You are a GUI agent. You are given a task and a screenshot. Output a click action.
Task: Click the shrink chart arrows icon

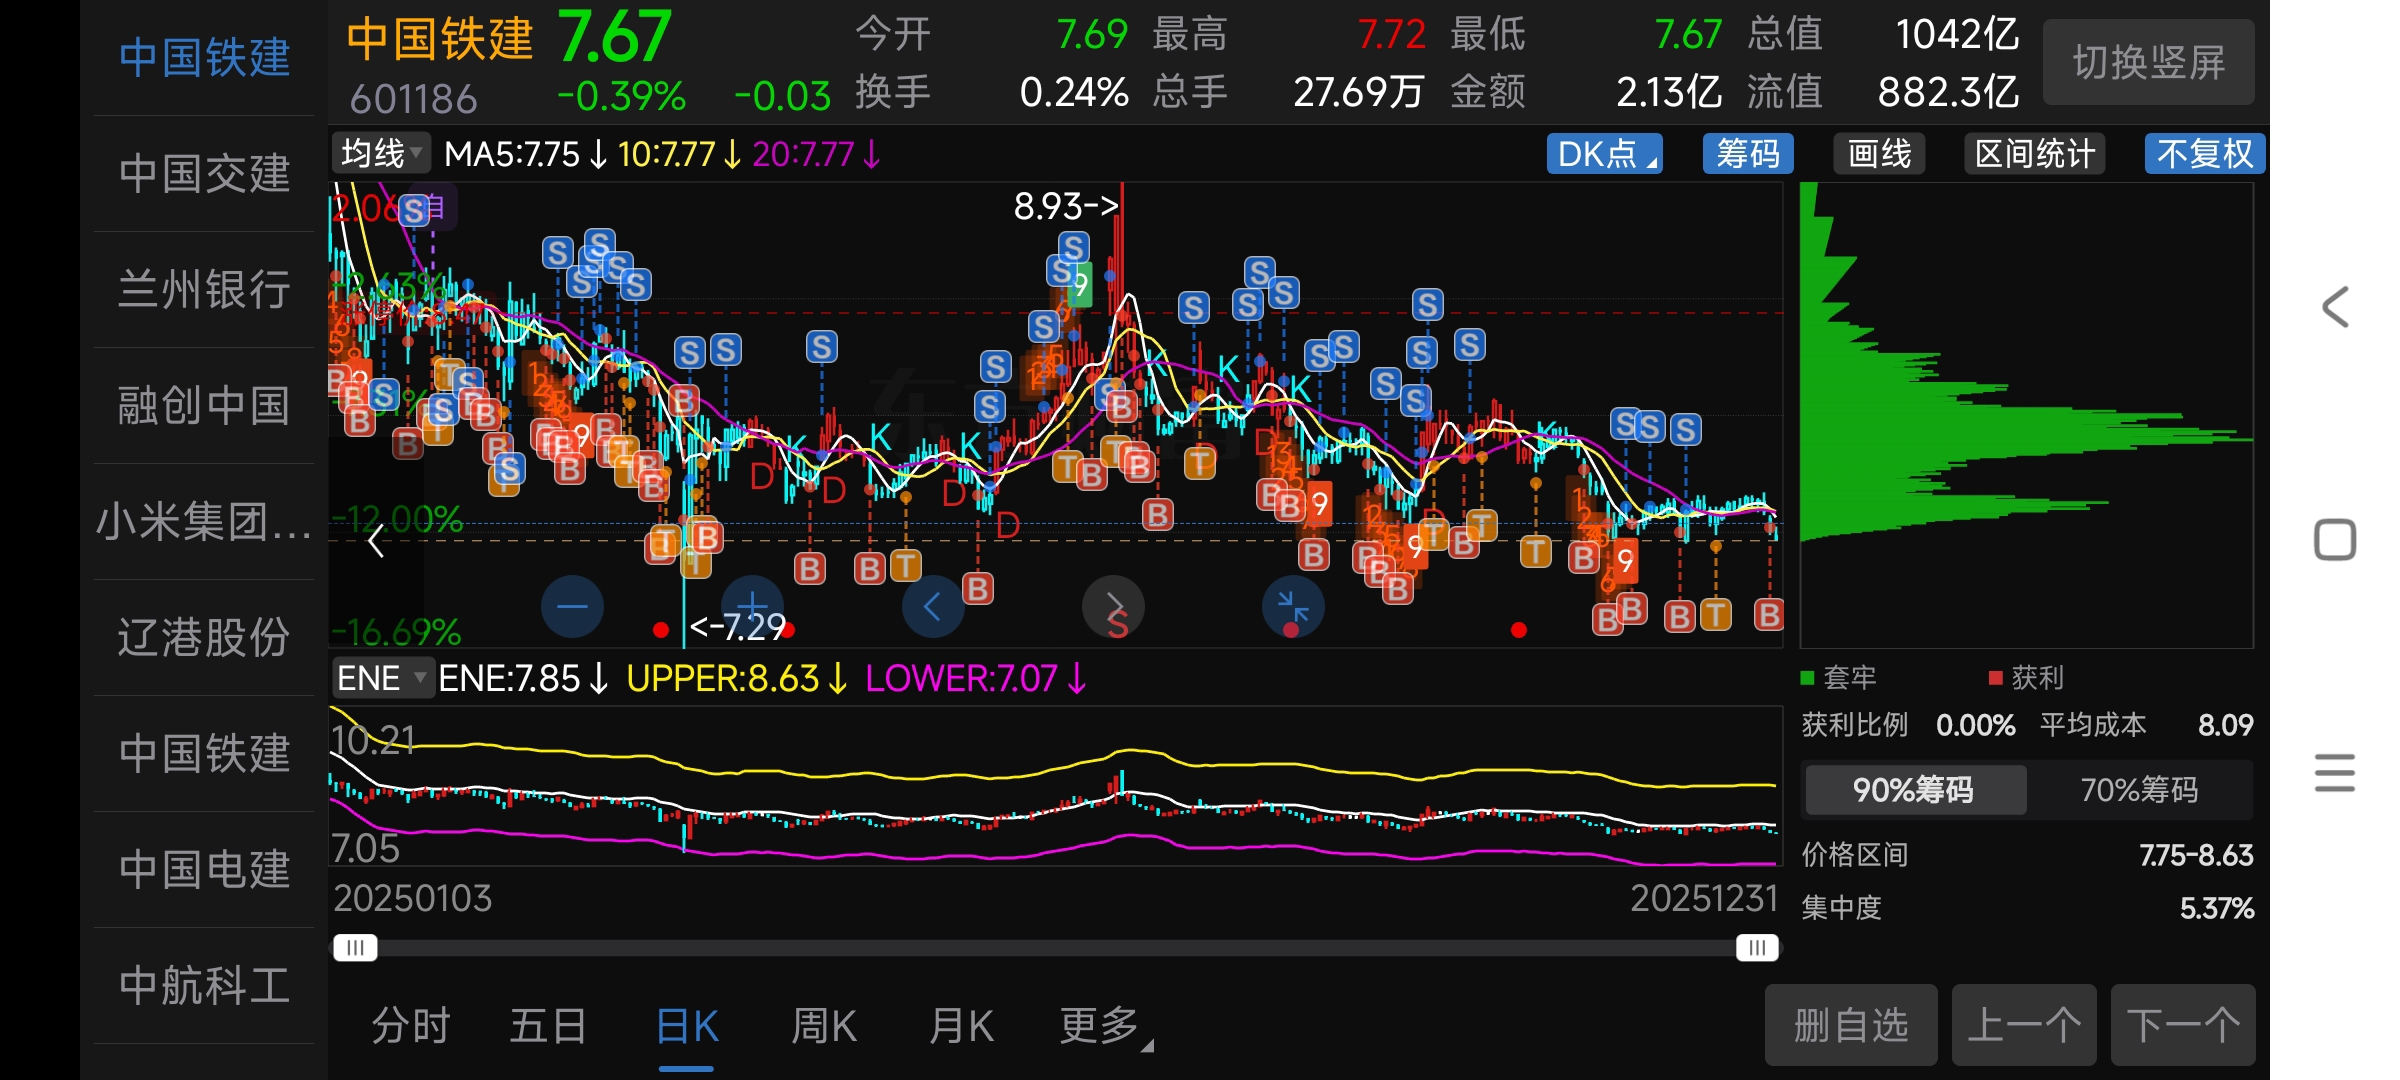point(1293,606)
